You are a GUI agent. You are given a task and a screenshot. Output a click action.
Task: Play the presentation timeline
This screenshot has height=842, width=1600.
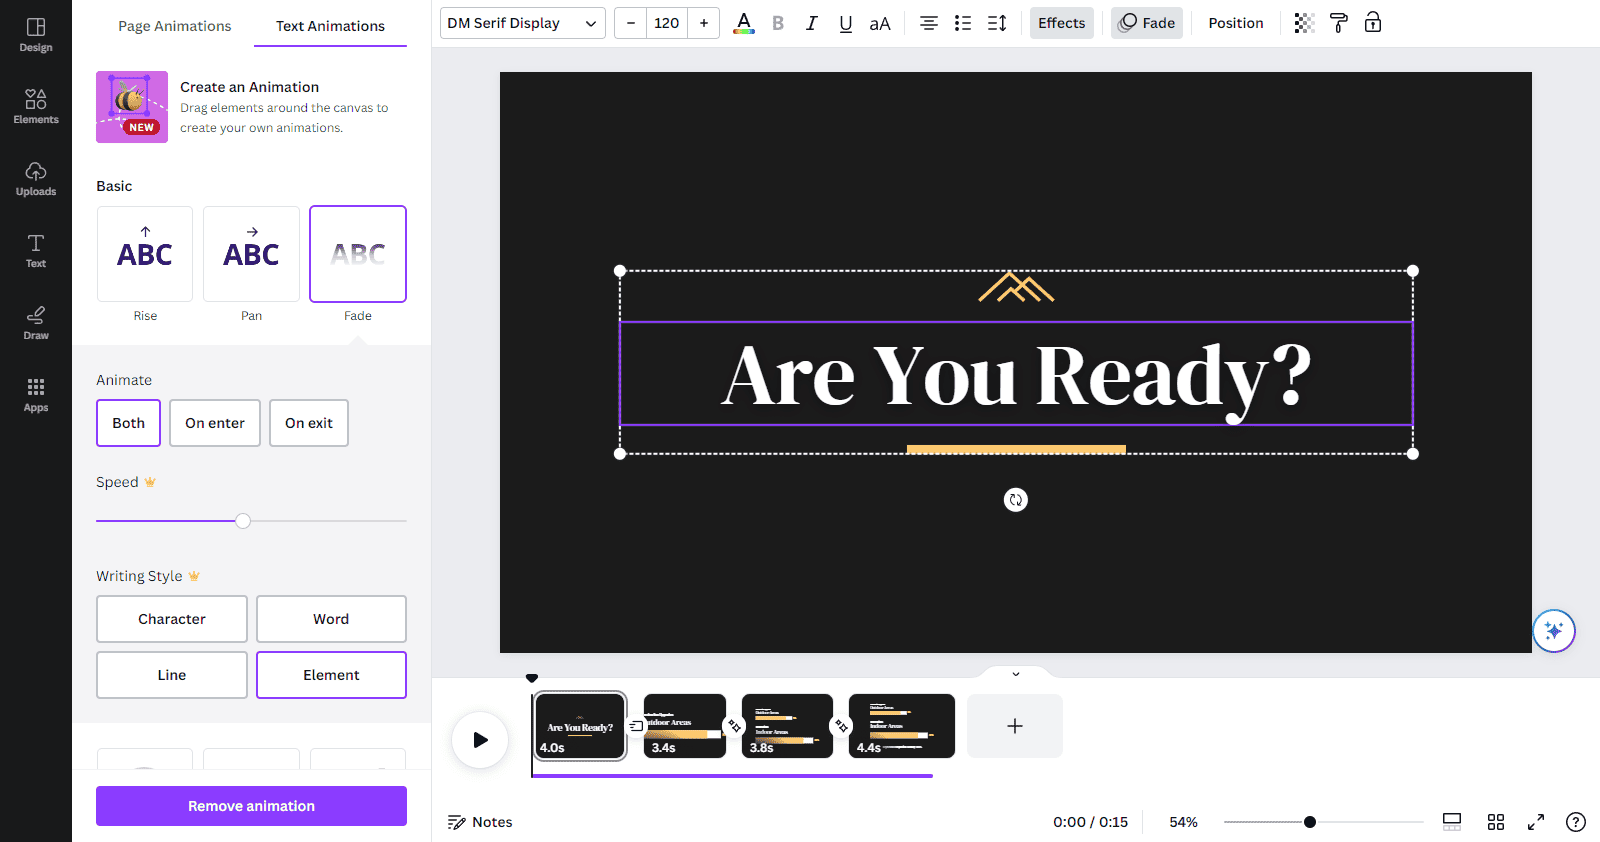click(480, 740)
